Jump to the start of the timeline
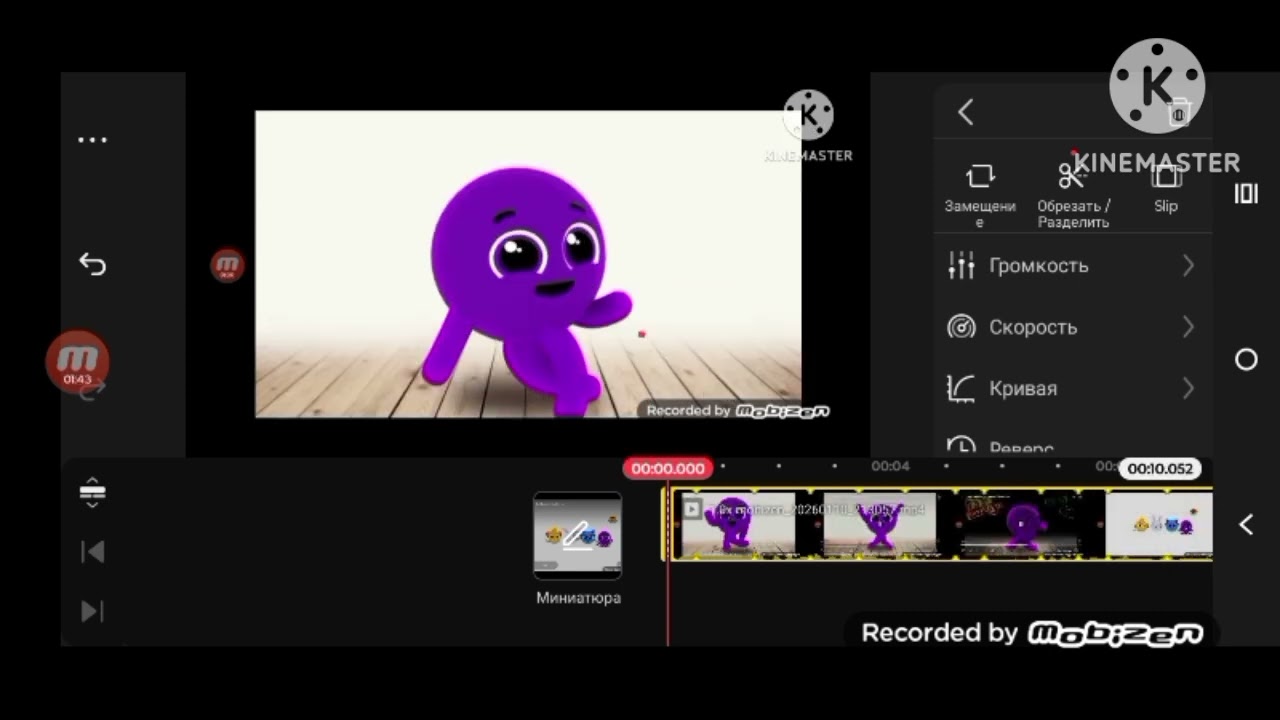1280x720 pixels. pos(92,552)
